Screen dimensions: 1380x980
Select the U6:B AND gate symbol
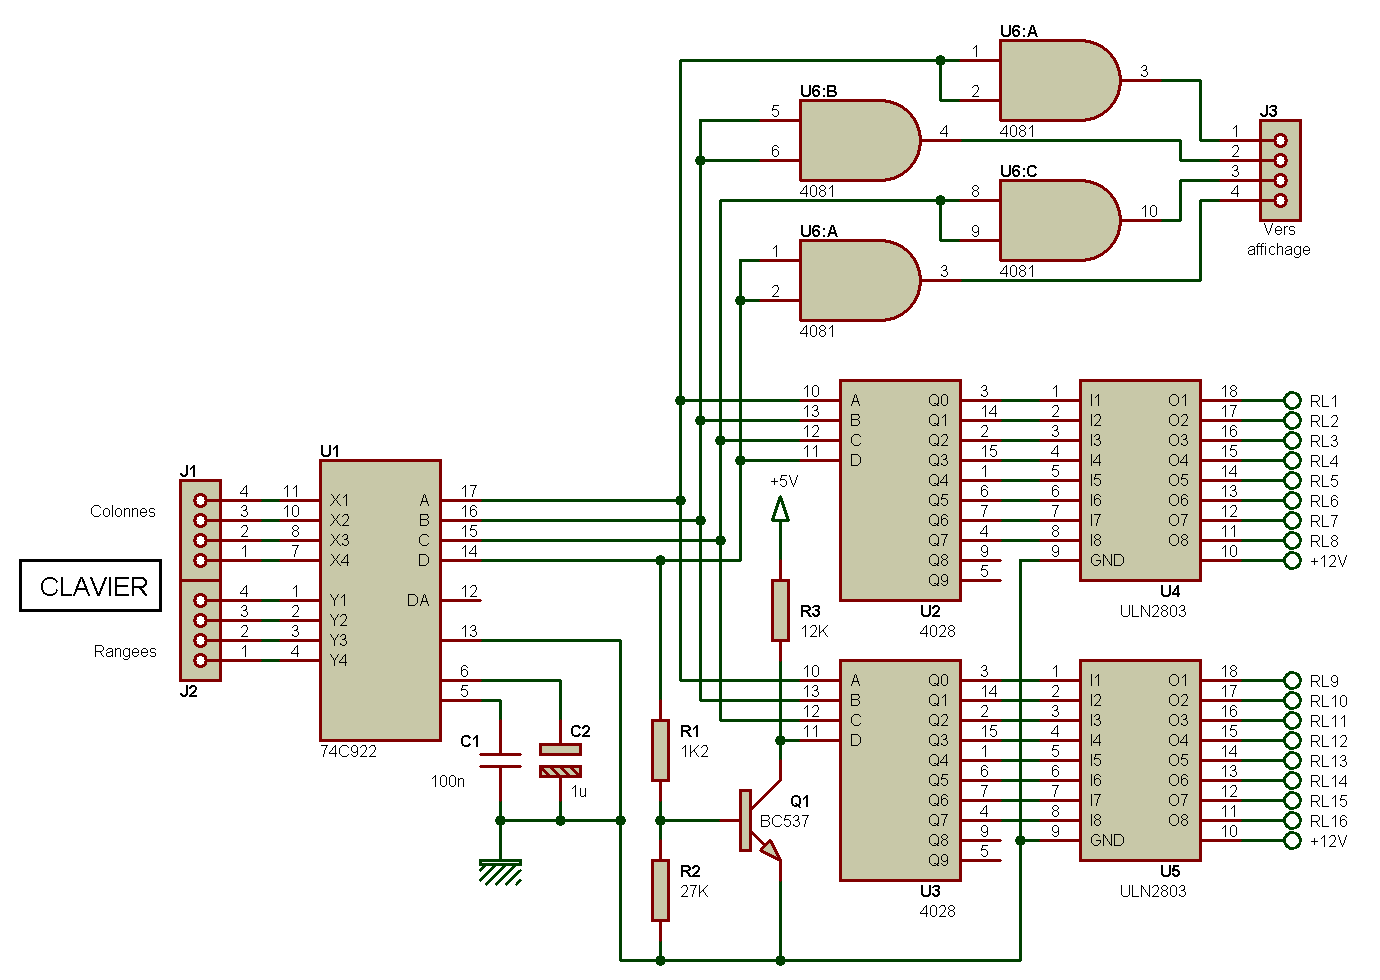pyautogui.click(x=860, y=140)
